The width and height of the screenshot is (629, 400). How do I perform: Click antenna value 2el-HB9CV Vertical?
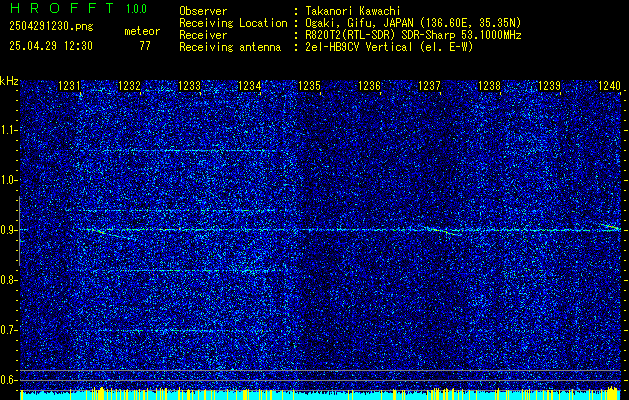(359, 47)
